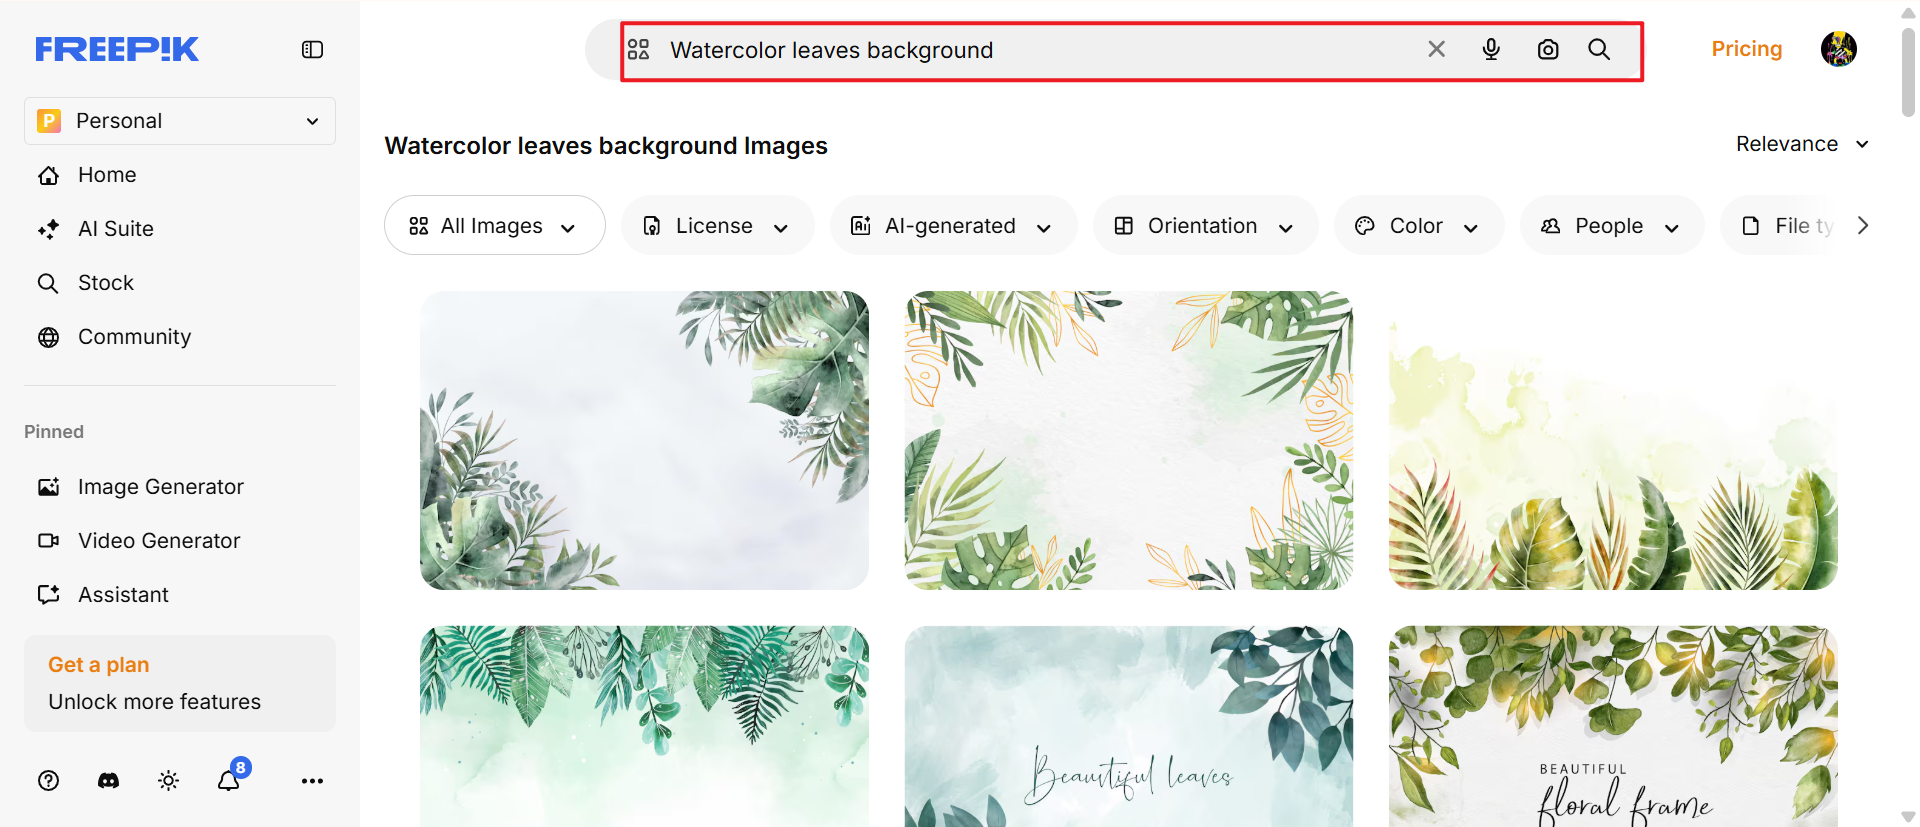1920x827 pixels.
Task: Open Discord icon in sidebar footer
Action: (108, 781)
